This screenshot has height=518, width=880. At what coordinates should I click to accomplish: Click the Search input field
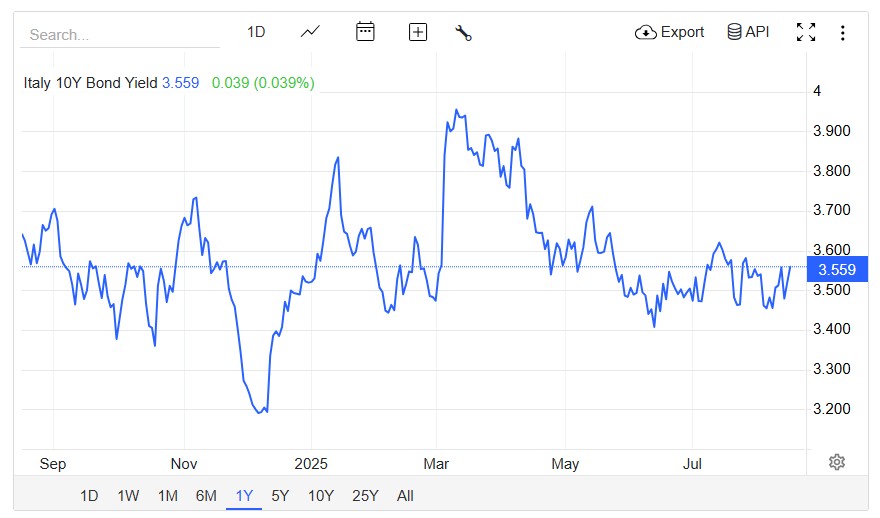point(120,34)
